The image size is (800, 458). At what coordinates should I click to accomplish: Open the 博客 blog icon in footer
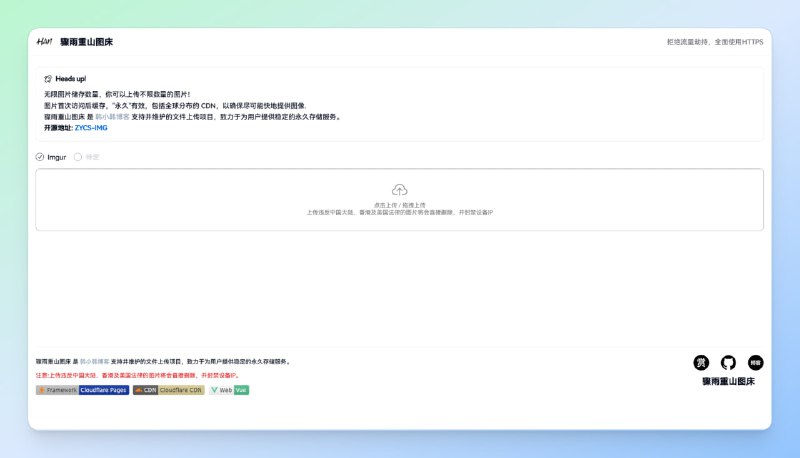756,363
